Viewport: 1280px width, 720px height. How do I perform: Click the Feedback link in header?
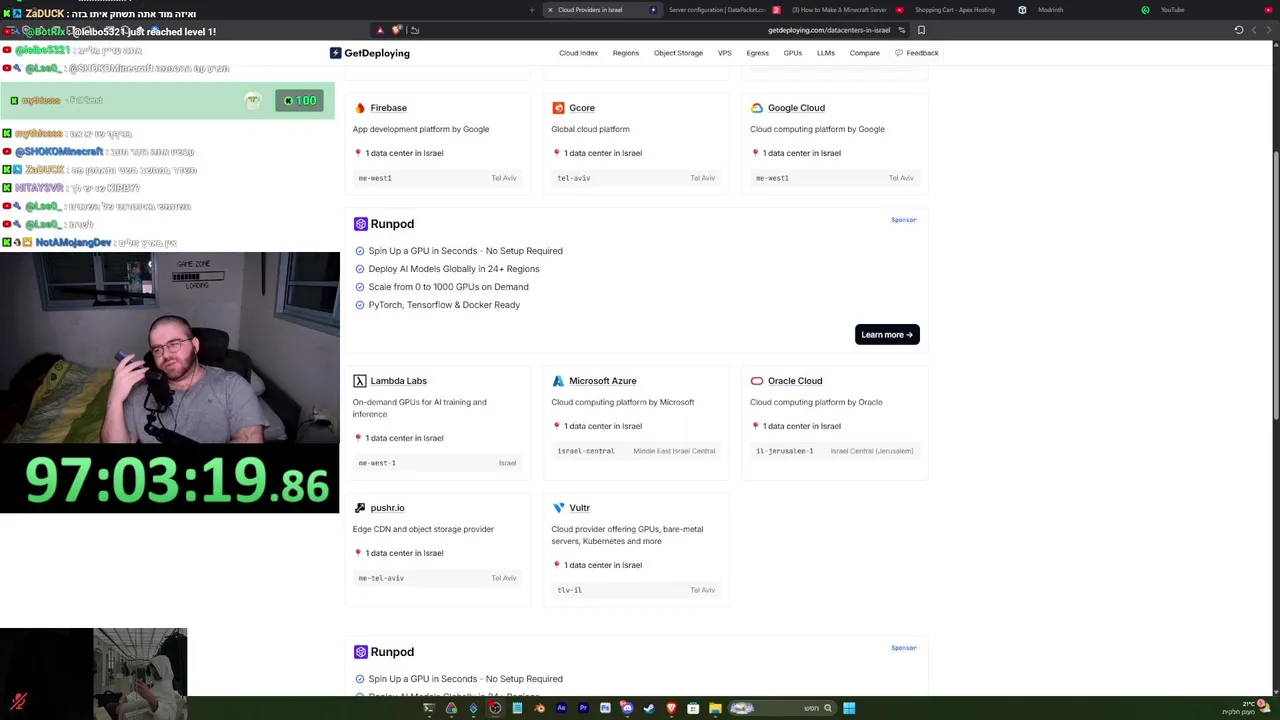coord(917,53)
